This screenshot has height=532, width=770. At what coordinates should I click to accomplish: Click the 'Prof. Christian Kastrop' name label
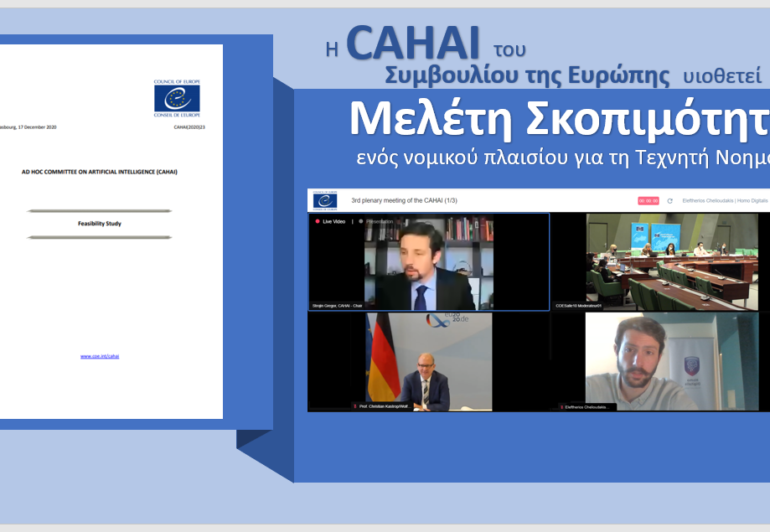coord(385,406)
